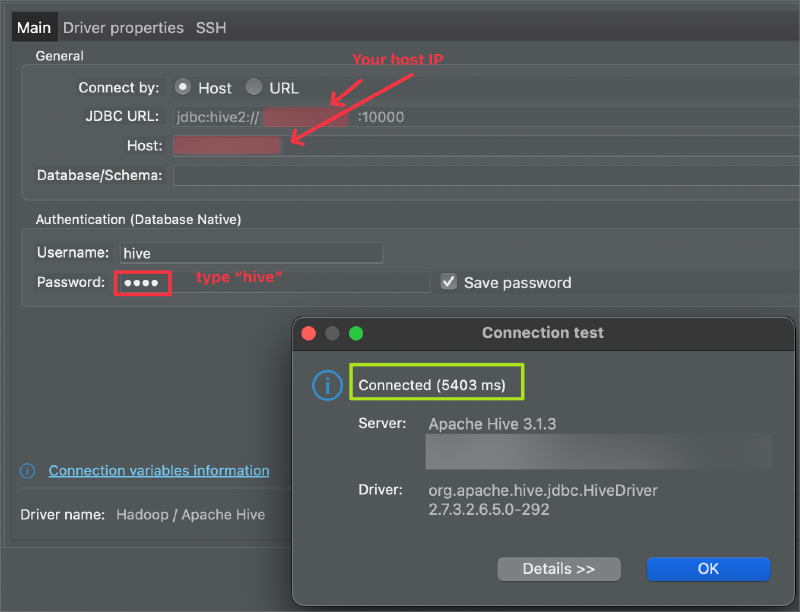Open the Driver properties tab
This screenshot has width=800, height=612.
pyautogui.click(x=123, y=28)
